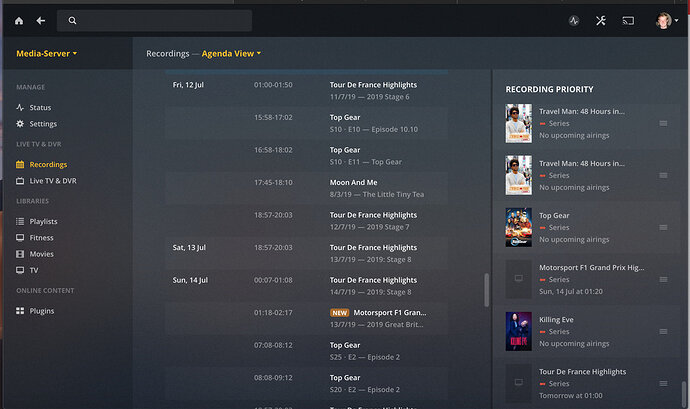Go to the Plex home screen

19,21
